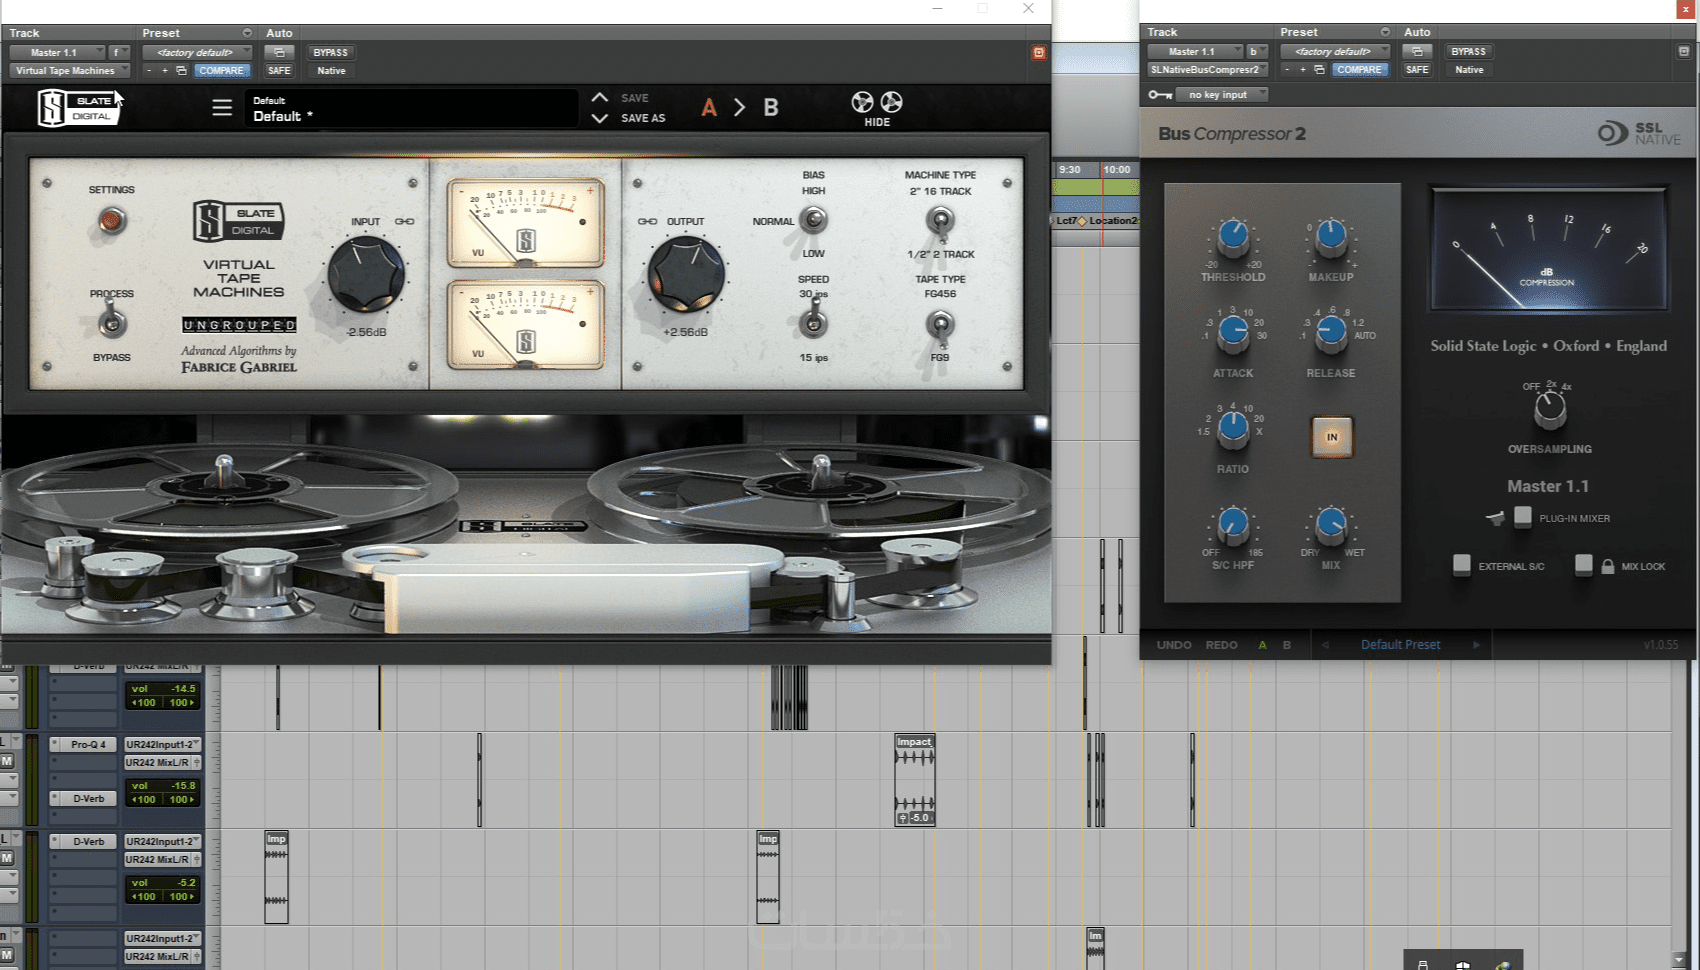Image resolution: width=1700 pixels, height=970 pixels.
Task: Select next preset arrow in Bus Compressor footer
Action: [x=1476, y=645]
